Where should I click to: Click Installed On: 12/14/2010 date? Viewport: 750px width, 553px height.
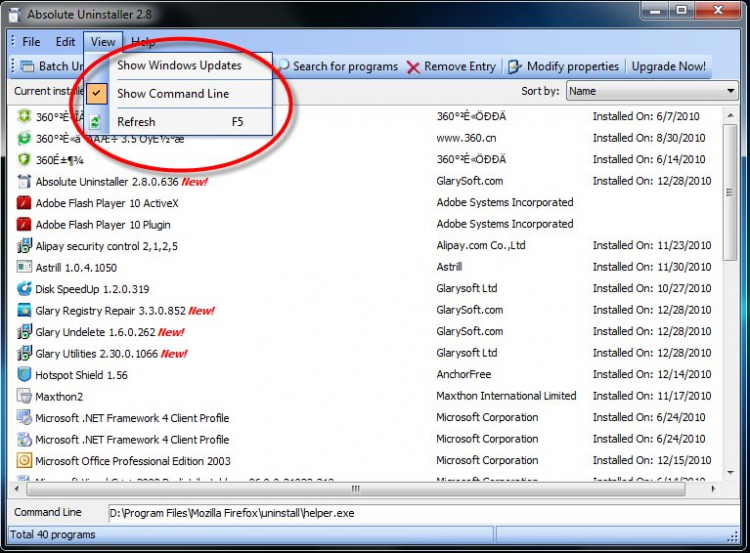pyautogui.click(x=652, y=374)
